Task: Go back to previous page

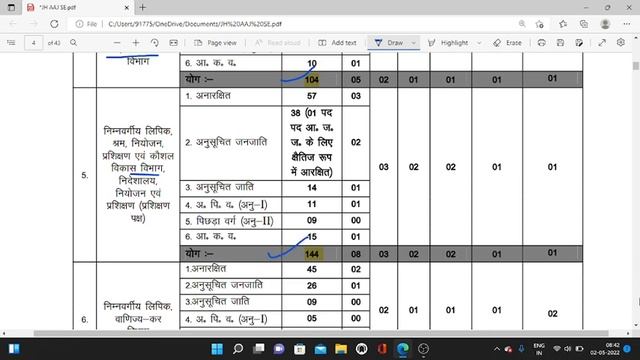Action: (13, 24)
